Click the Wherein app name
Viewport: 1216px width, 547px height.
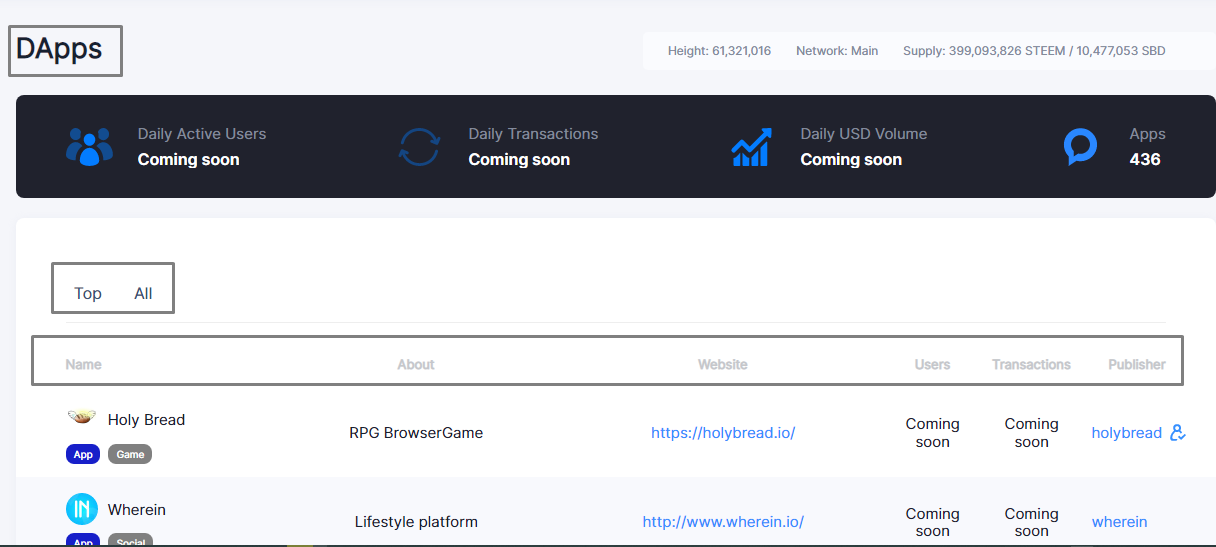(x=137, y=510)
